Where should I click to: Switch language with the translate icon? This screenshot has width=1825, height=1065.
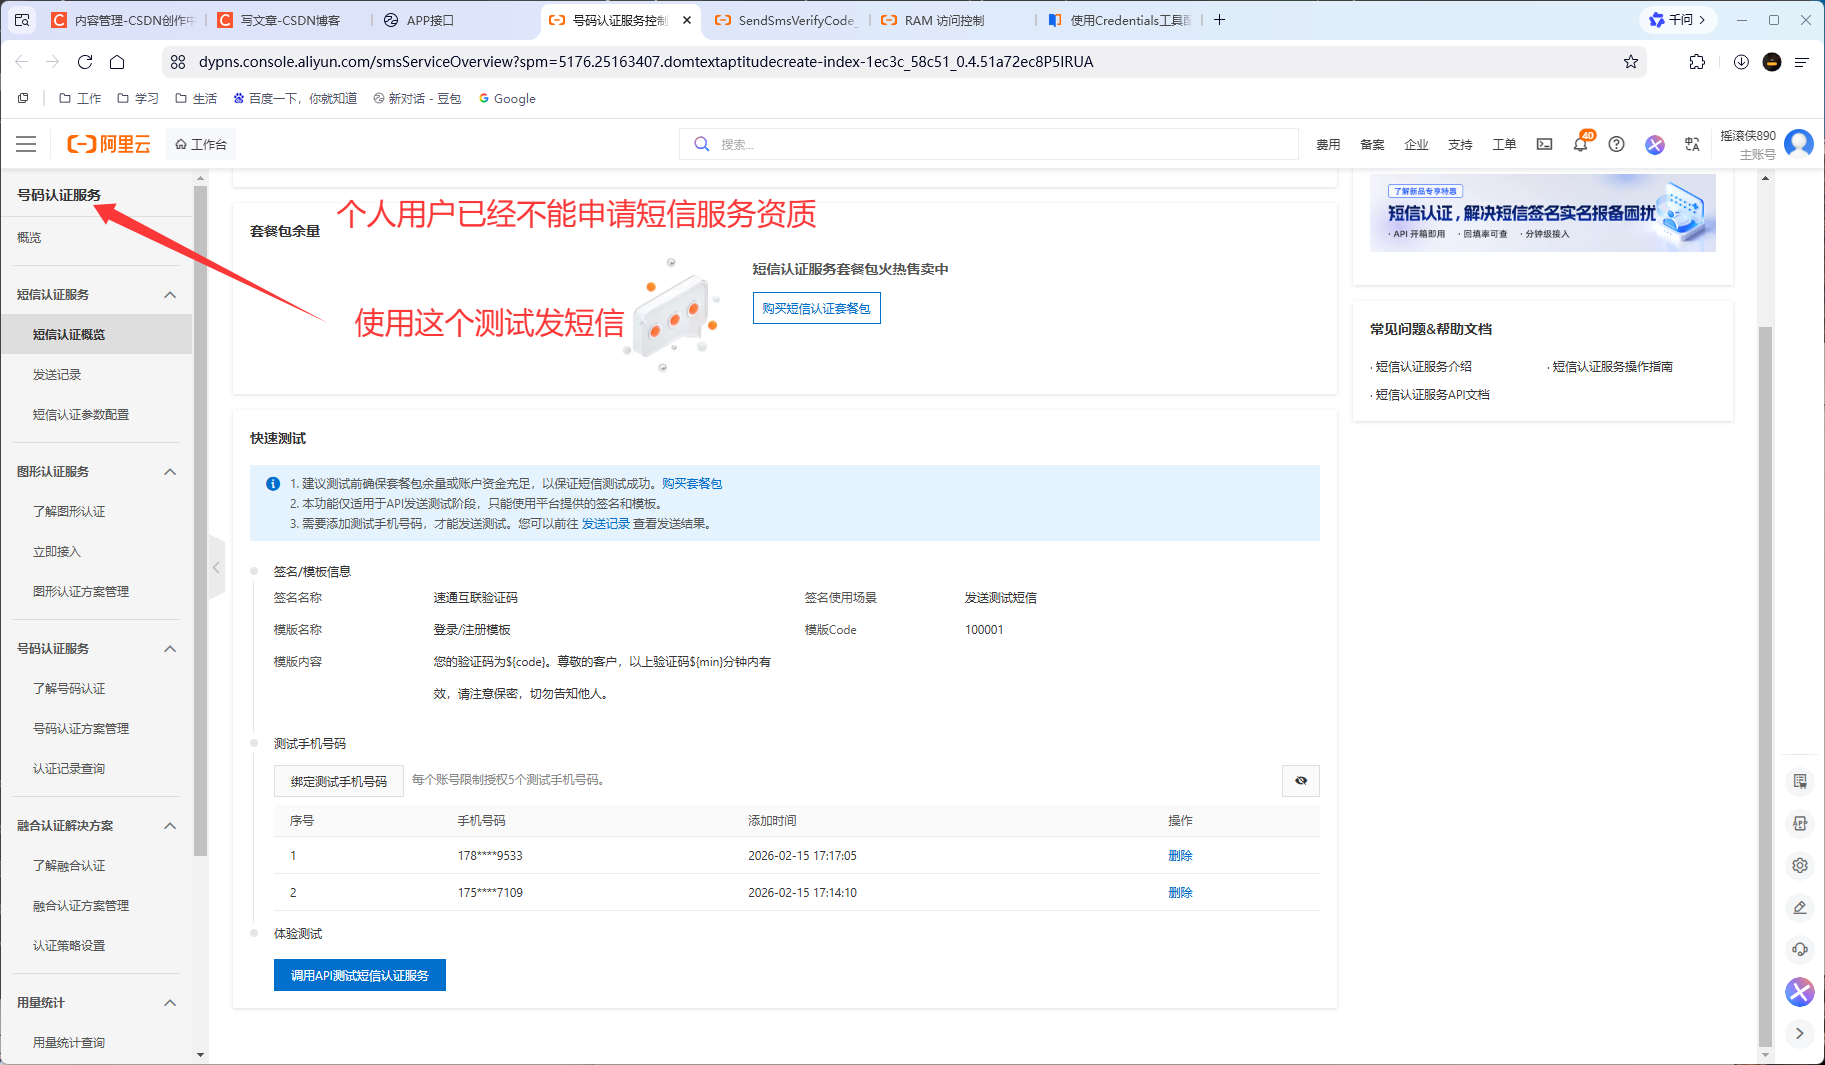point(1692,144)
